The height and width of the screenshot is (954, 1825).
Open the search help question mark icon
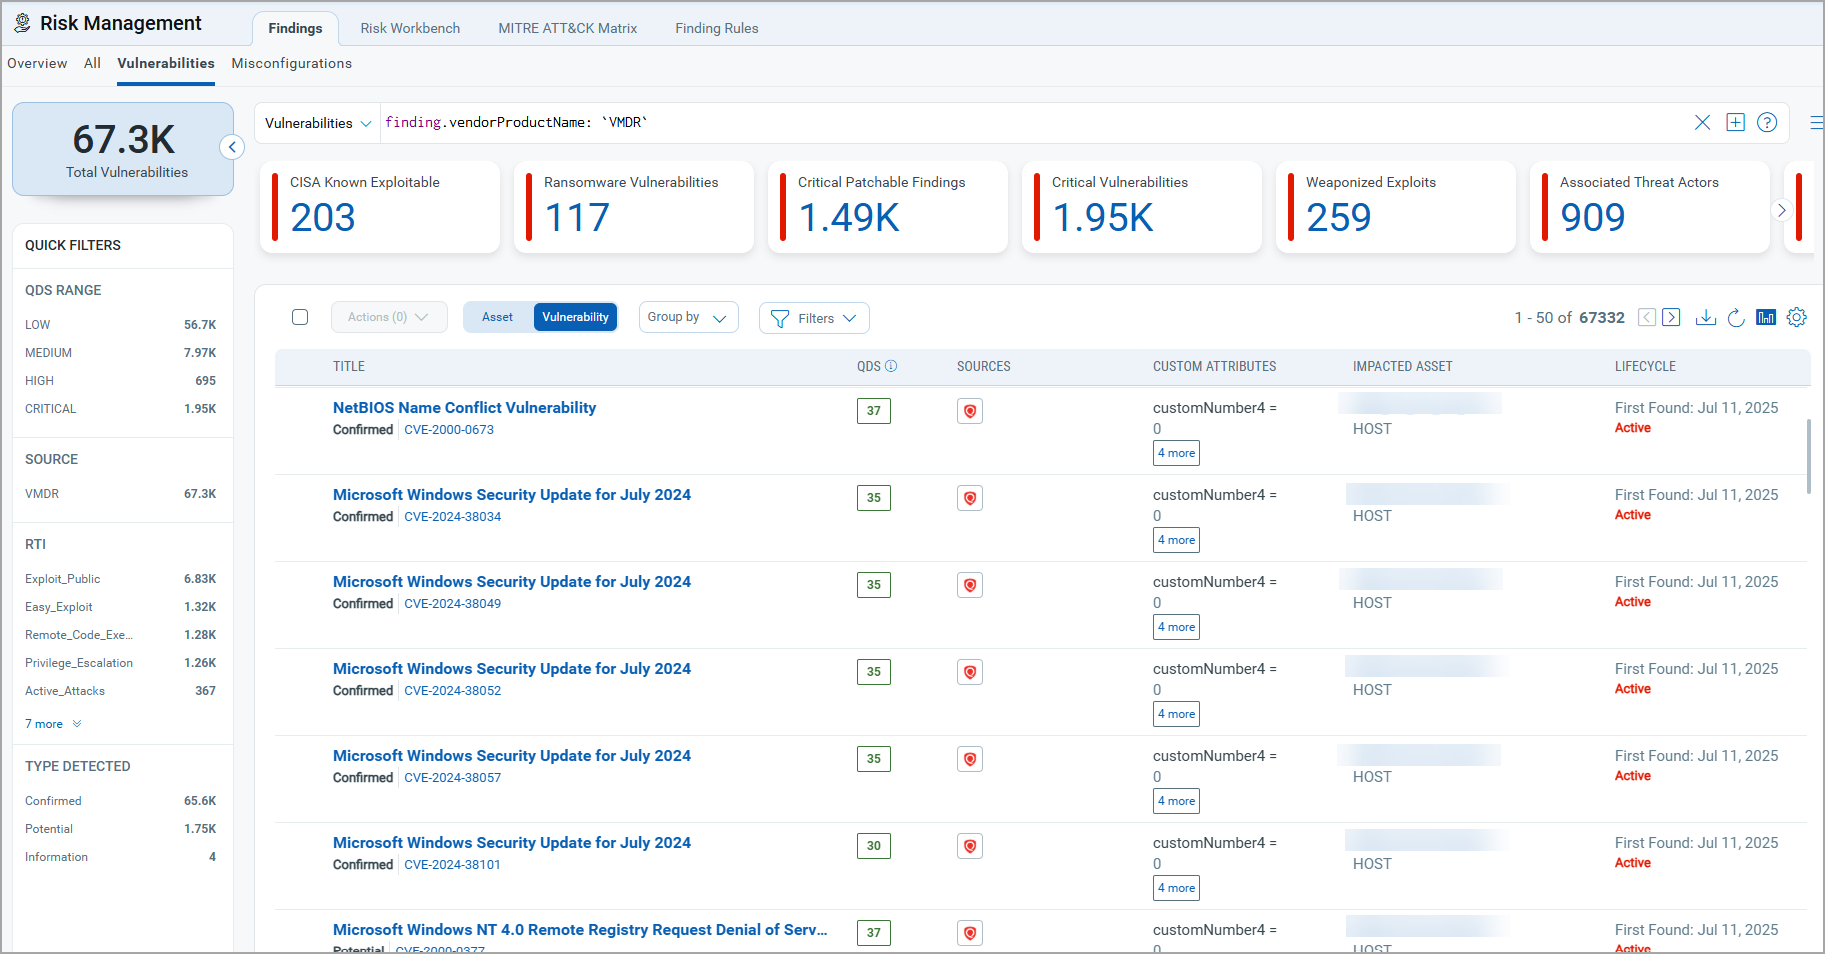pyautogui.click(x=1767, y=122)
